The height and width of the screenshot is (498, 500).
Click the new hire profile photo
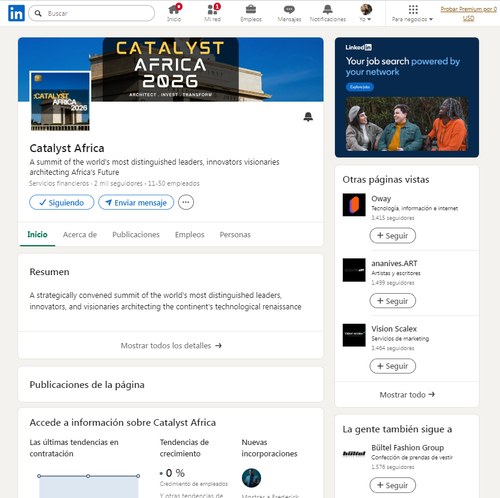click(x=251, y=478)
